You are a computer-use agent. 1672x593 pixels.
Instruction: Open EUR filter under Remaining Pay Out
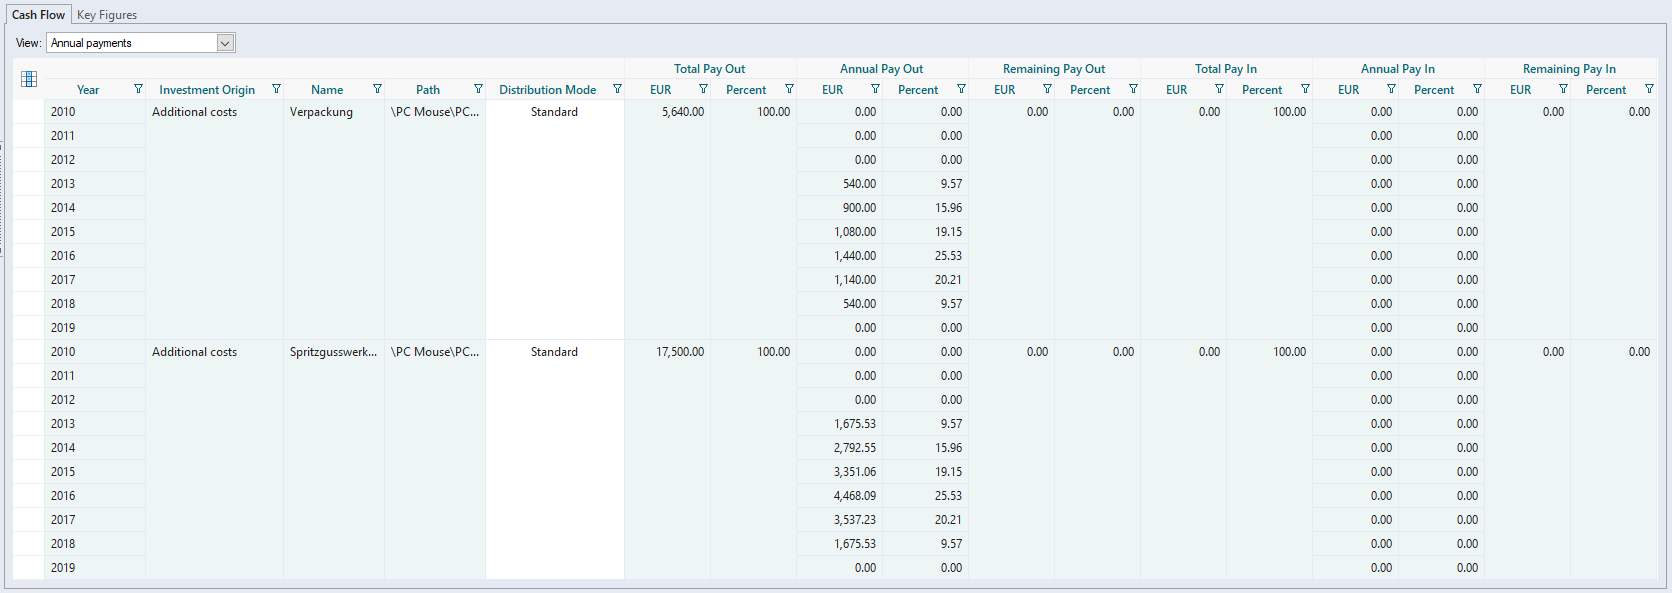[x=1047, y=89]
